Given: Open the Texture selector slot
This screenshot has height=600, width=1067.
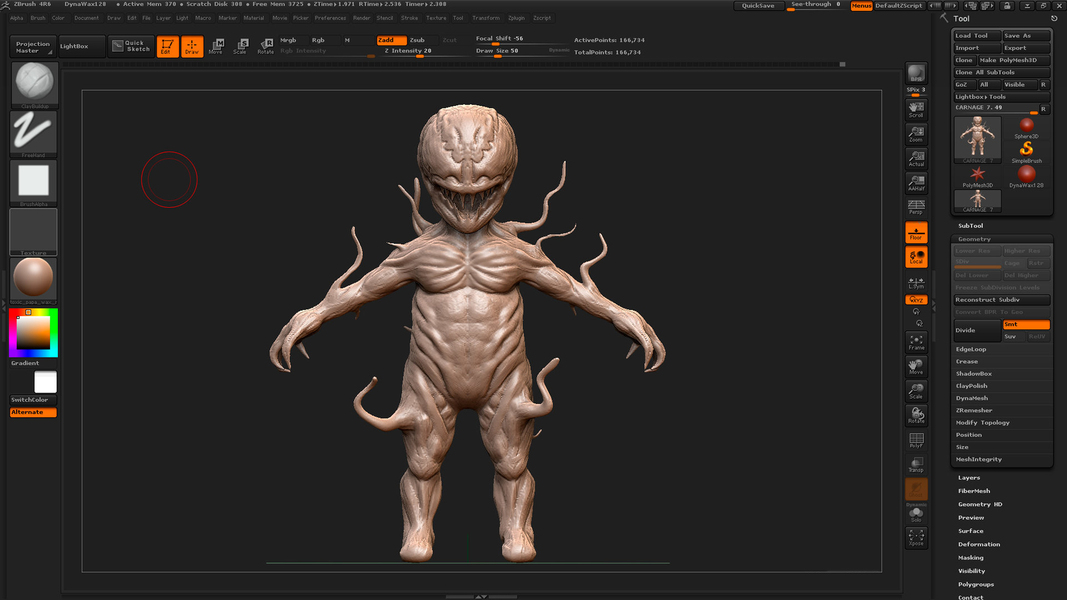Looking at the screenshot, I should click(x=33, y=232).
